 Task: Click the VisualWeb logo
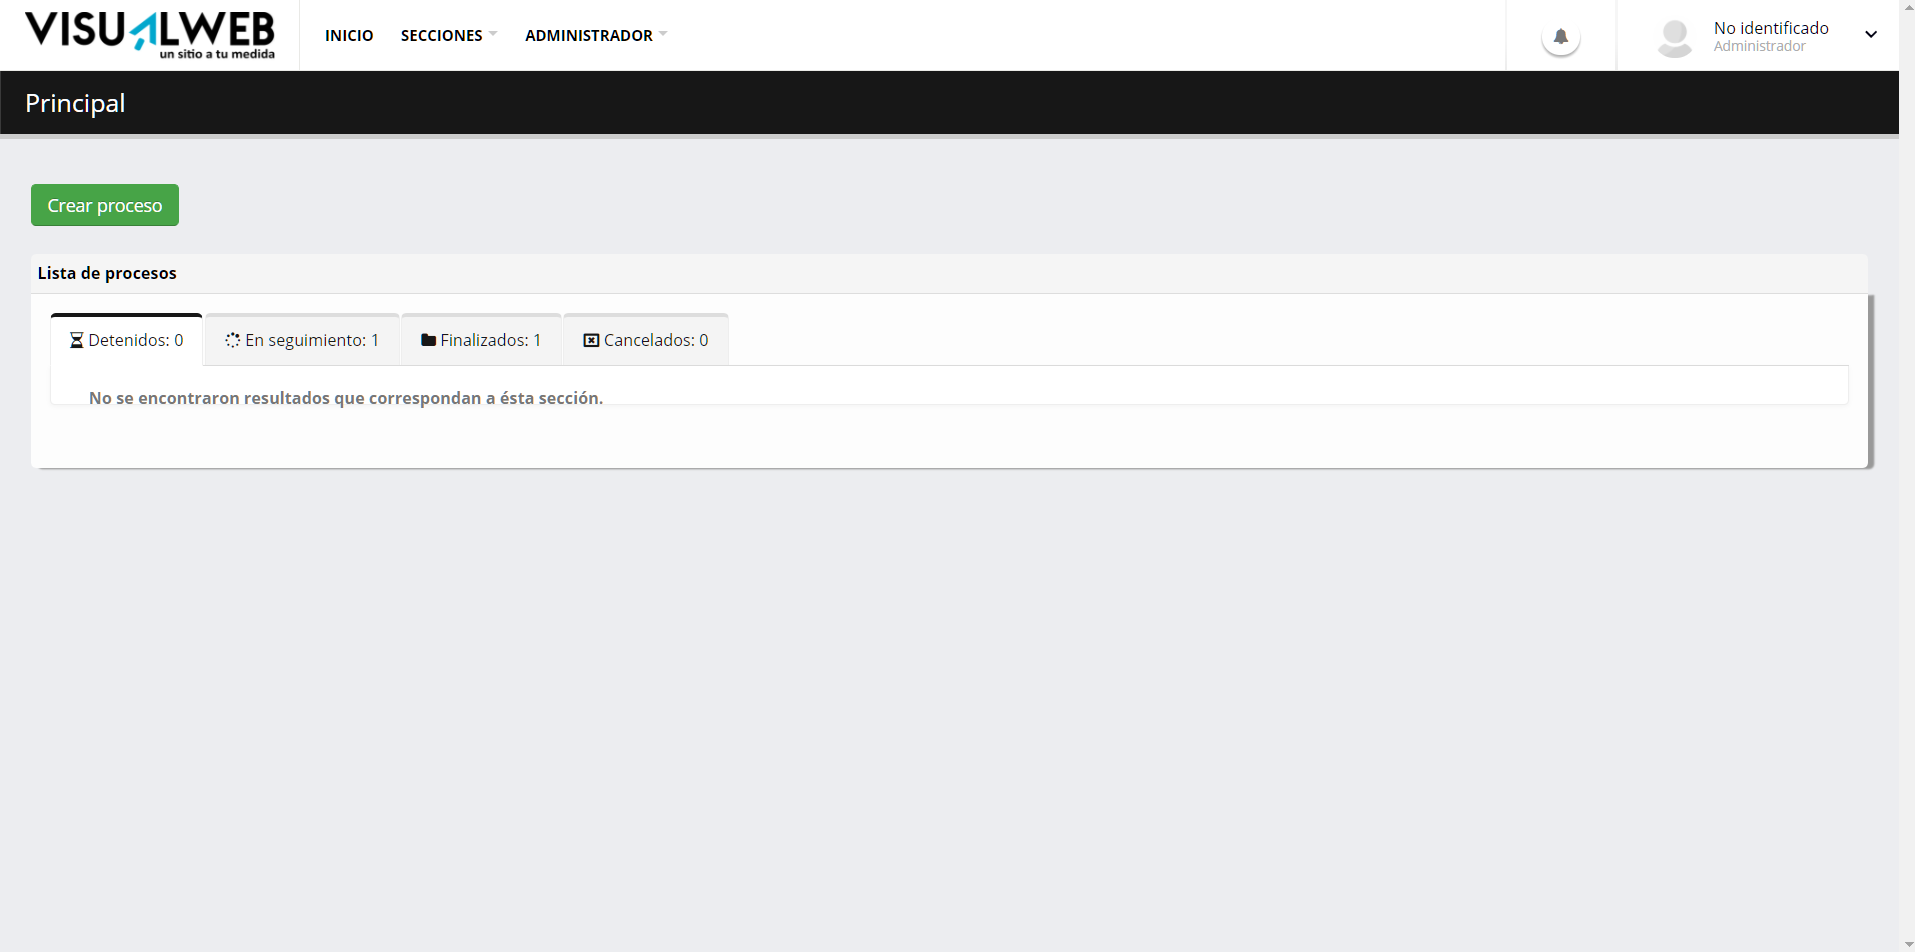pos(150,35)
